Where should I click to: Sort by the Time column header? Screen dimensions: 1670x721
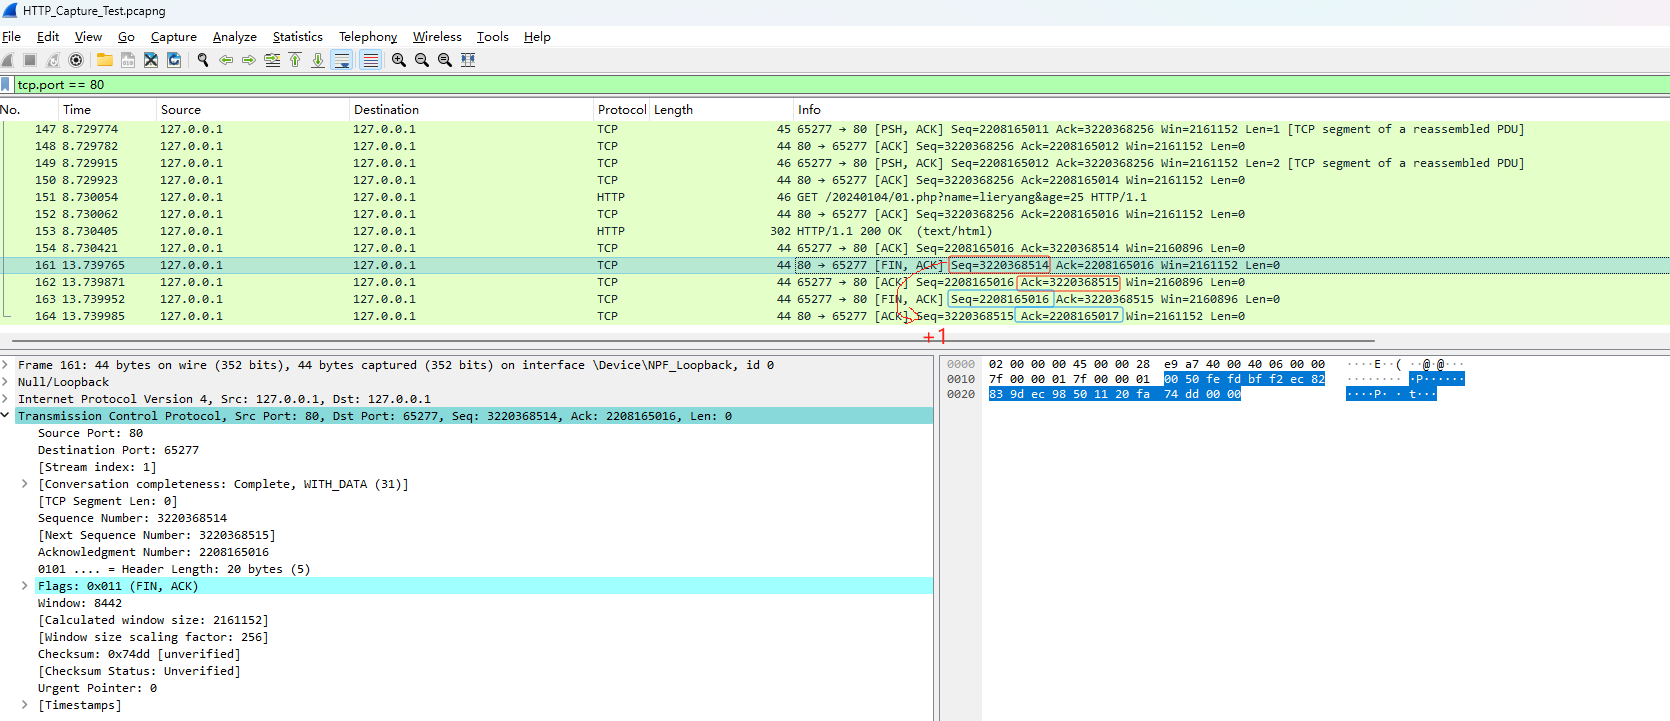pyautogui.click(x=106, y=110)
